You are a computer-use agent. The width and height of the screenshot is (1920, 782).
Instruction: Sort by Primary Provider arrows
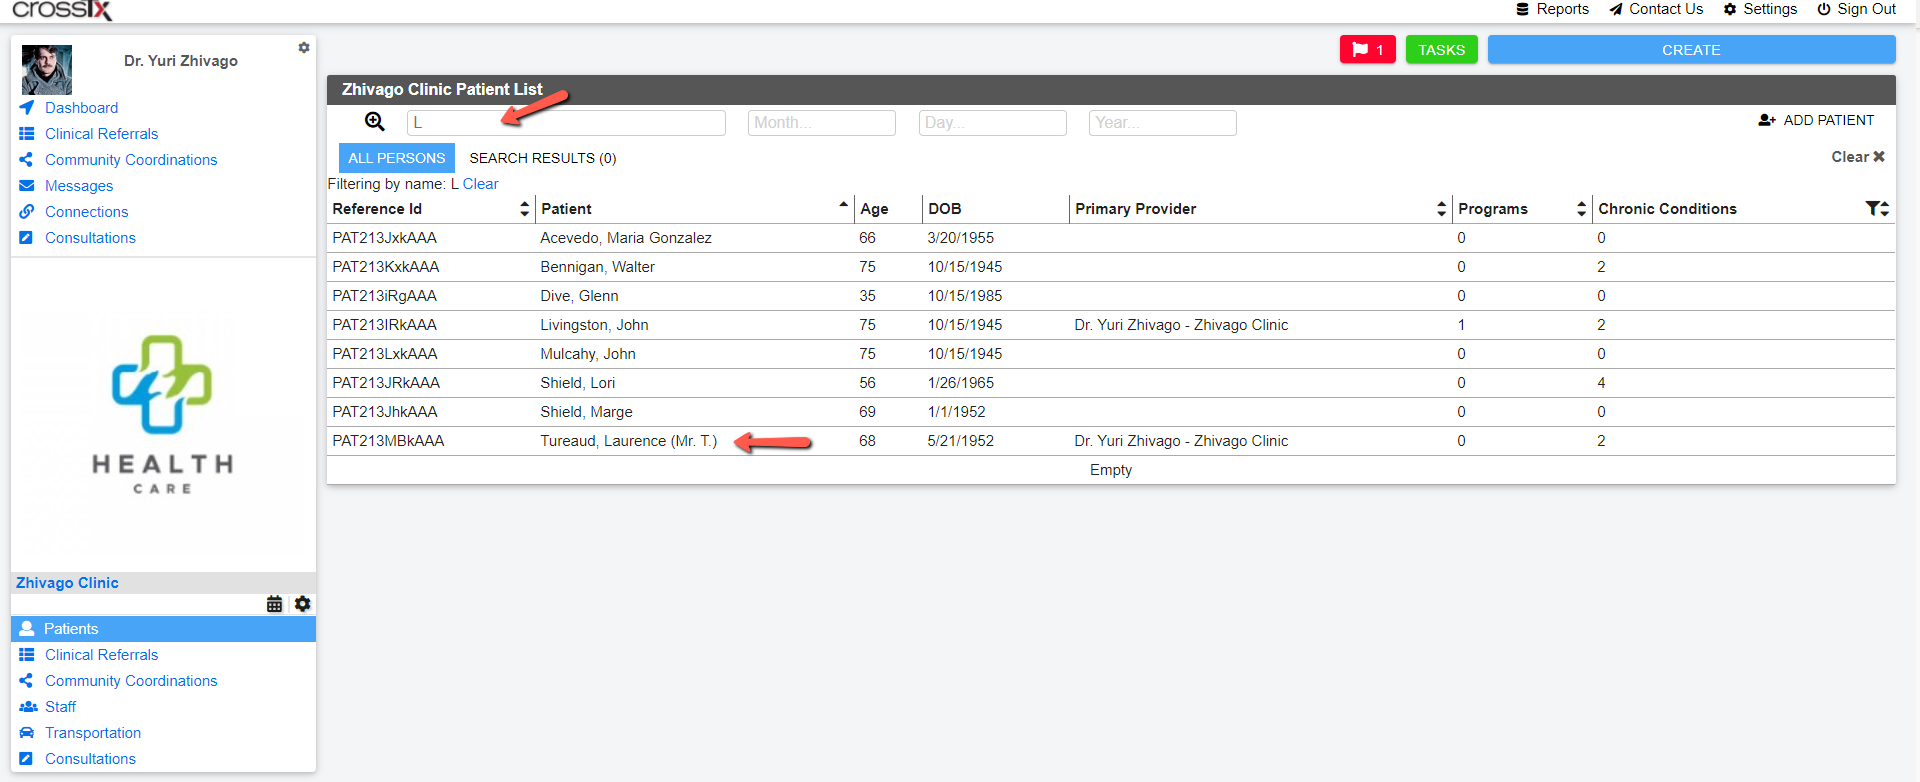click(1441, 208)
